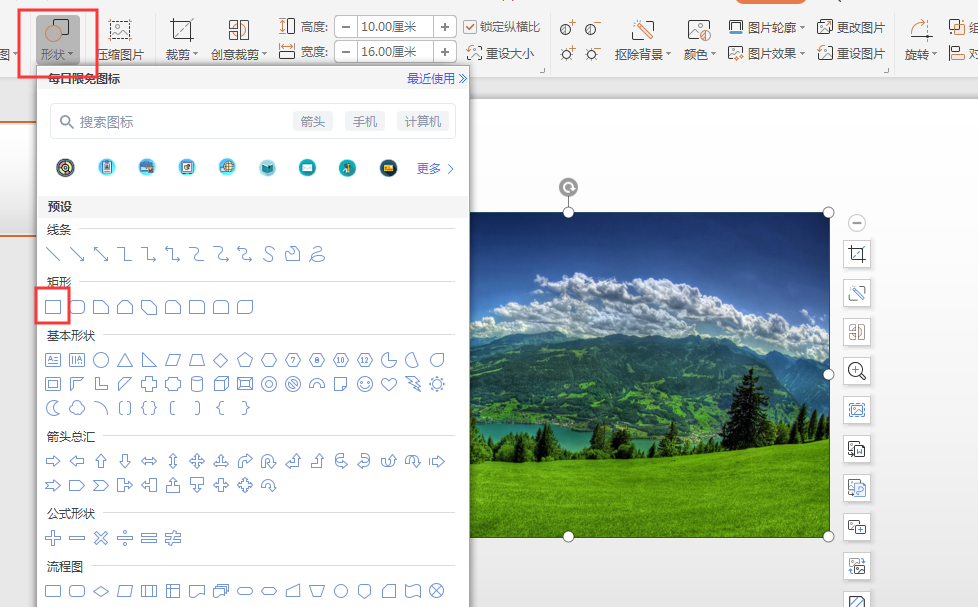Choose the right block arrow shape

click(x=53, y=461)
